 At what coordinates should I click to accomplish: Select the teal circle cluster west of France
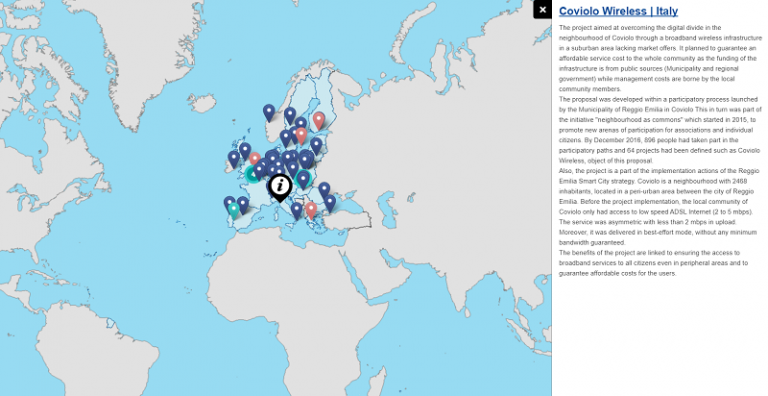(252, 174)
